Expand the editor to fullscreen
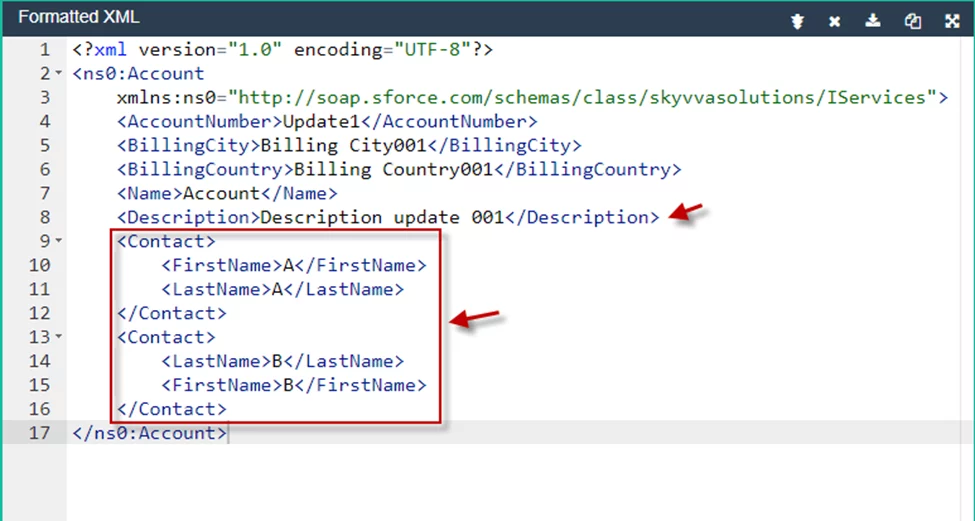975x521 pixels. pyautogui.click(x=951, y=21)
